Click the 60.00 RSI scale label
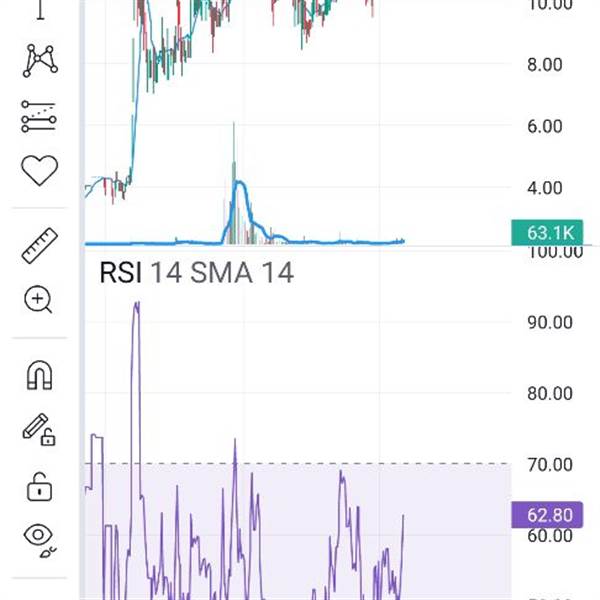This screenshot has width=600, height=600. coord(550,536)
